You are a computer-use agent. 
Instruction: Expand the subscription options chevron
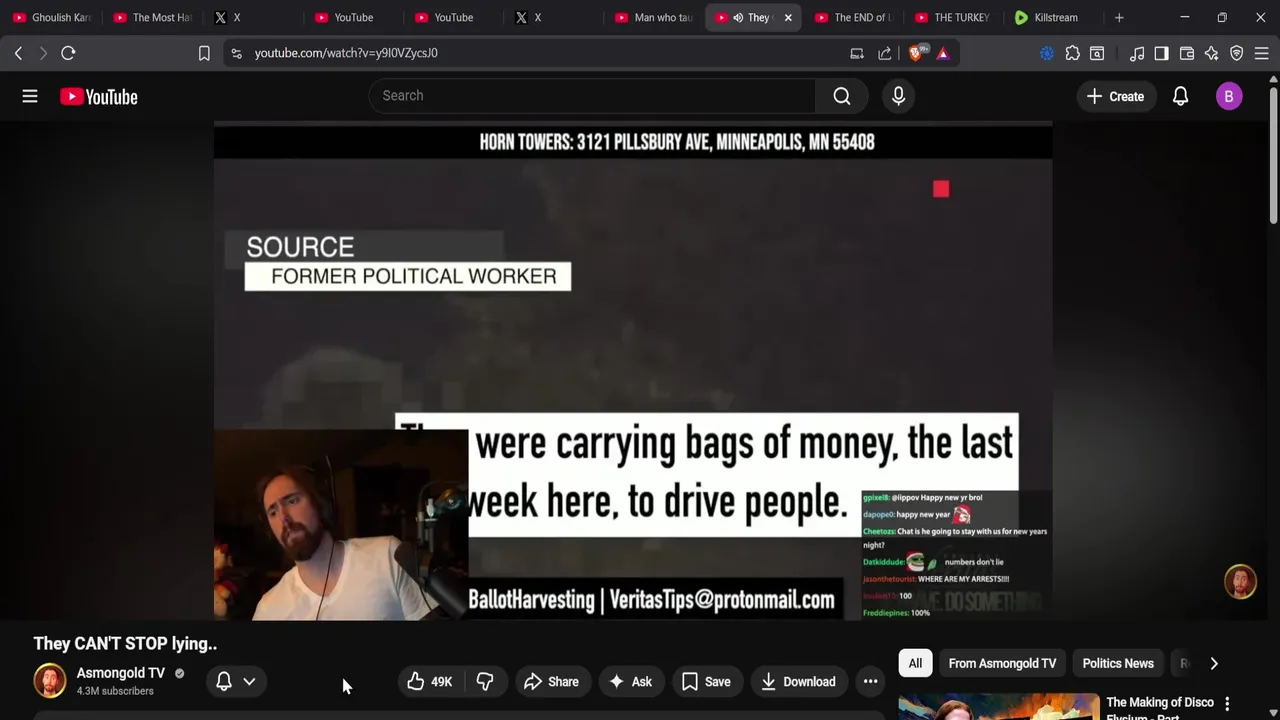(x=249, y=681)
